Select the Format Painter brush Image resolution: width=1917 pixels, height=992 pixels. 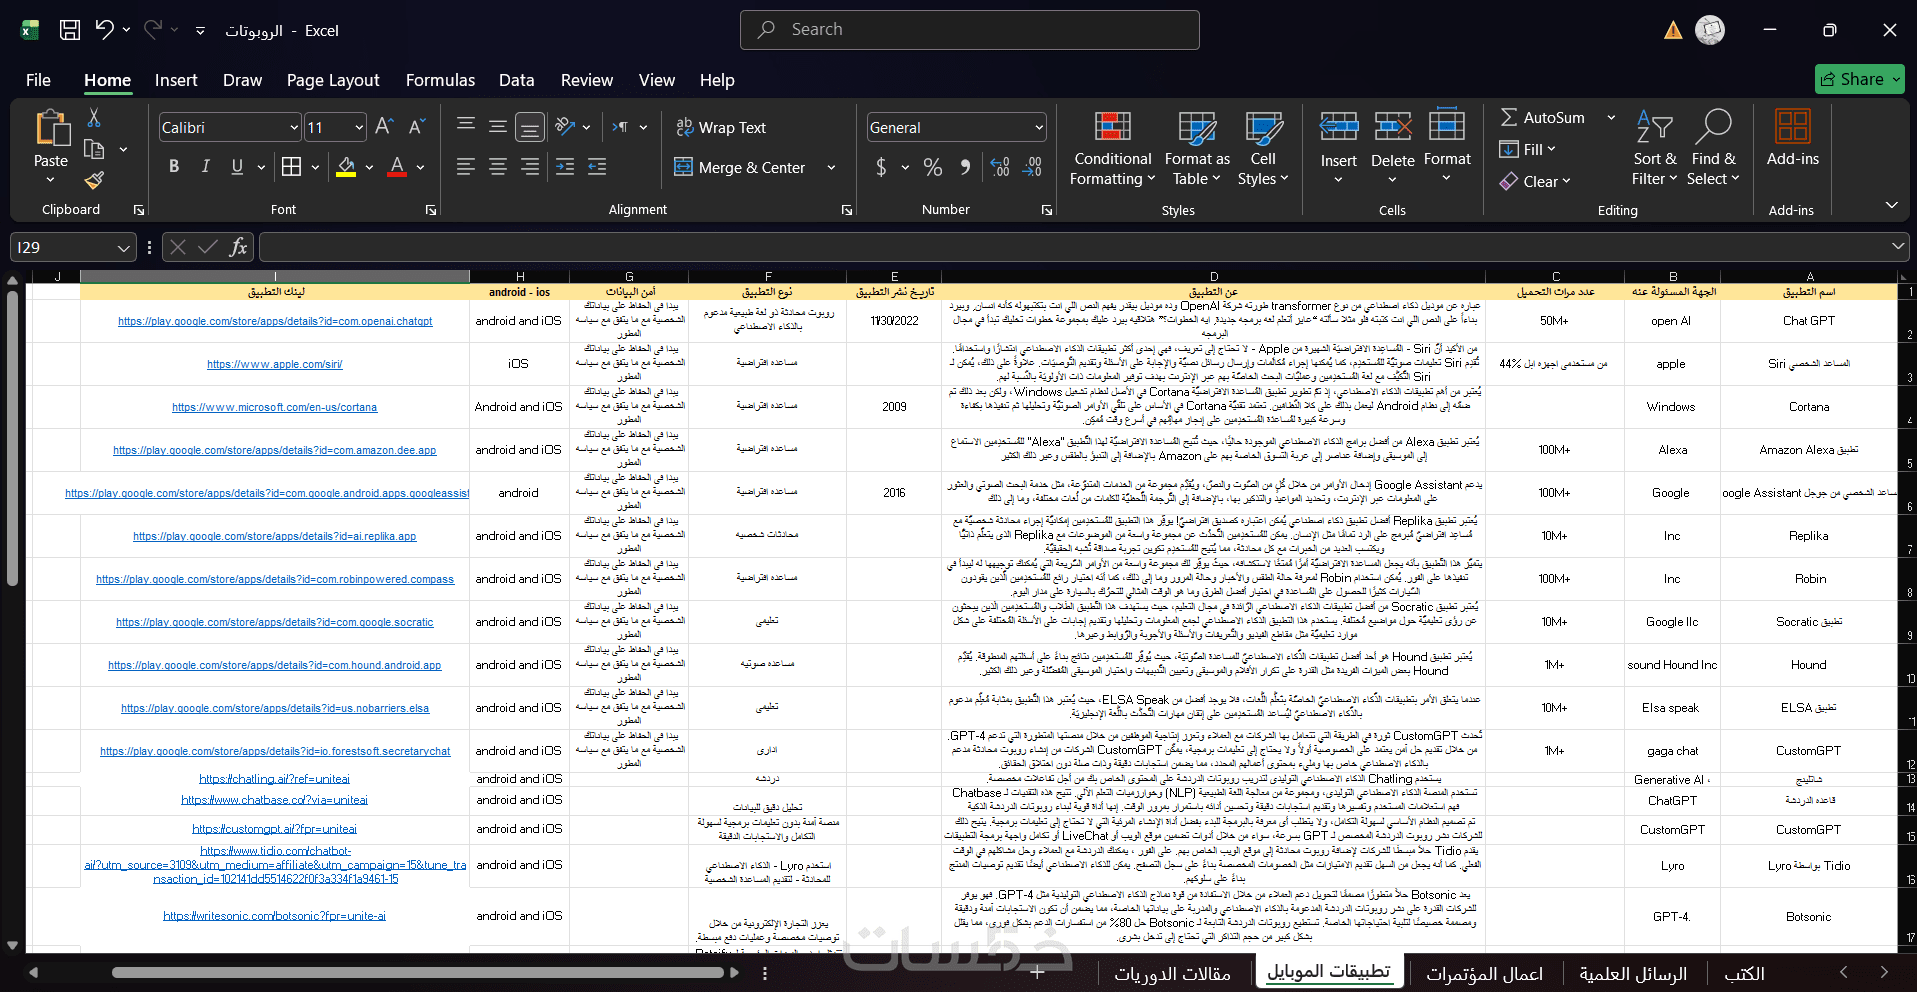(x=94, y=180)
